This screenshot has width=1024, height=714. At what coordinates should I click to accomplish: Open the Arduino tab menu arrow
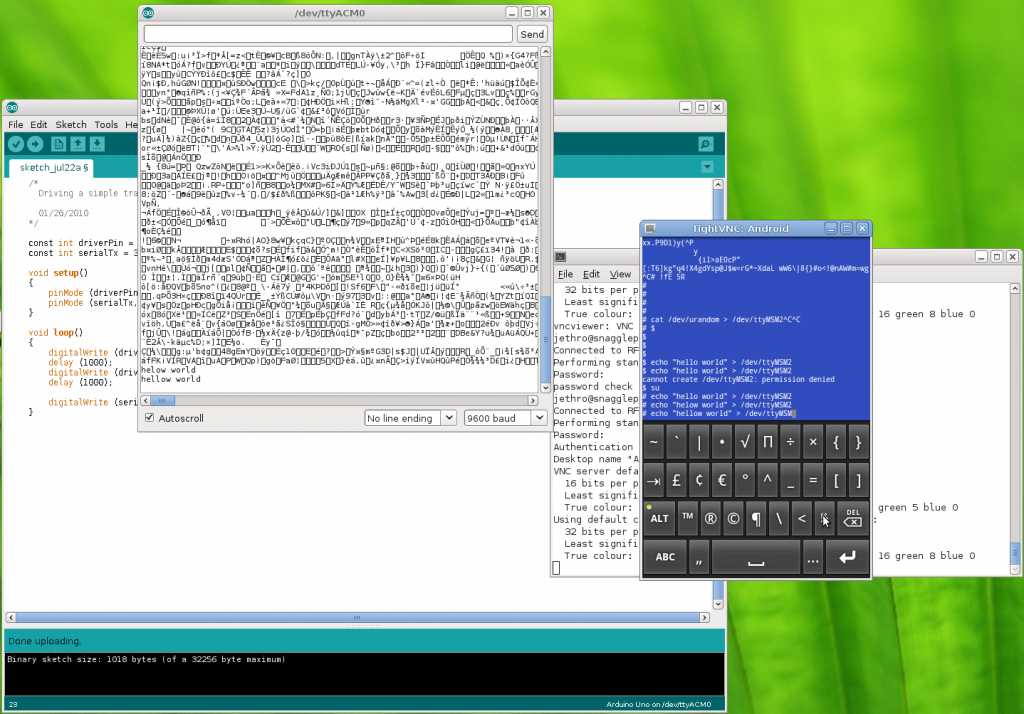click(707, 167)
